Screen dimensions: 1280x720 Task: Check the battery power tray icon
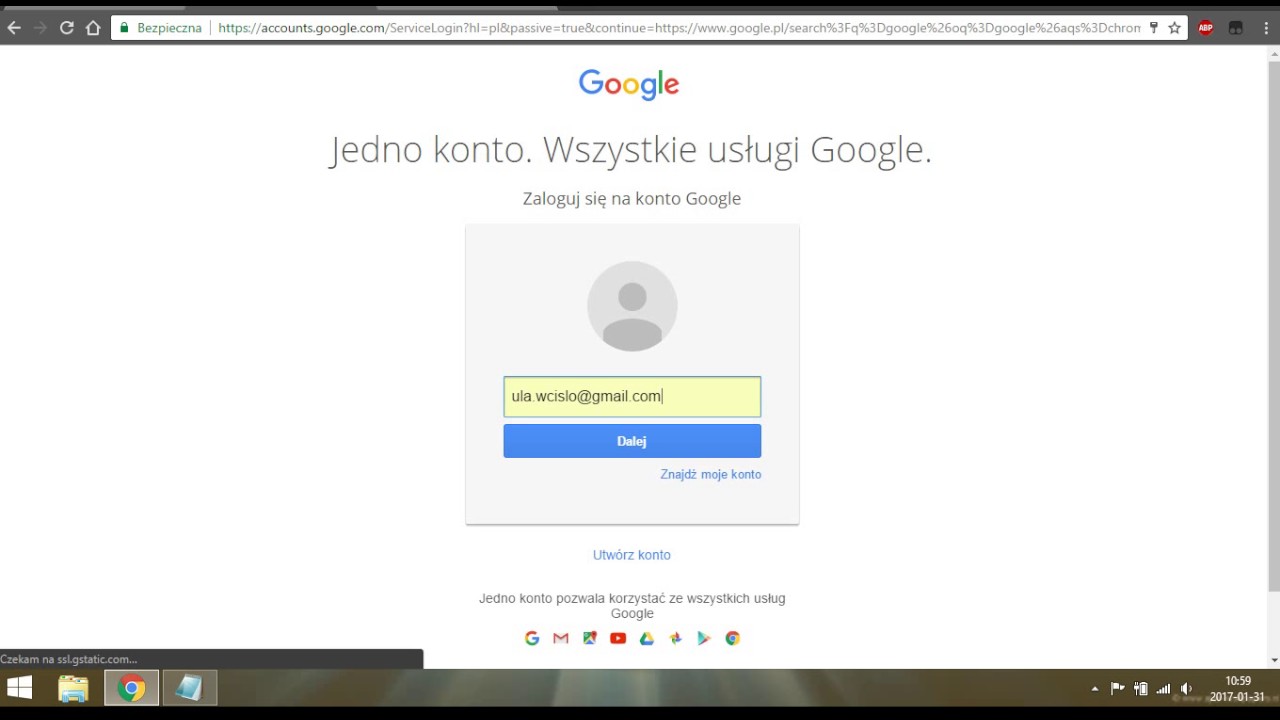[x=1141, y=688]
